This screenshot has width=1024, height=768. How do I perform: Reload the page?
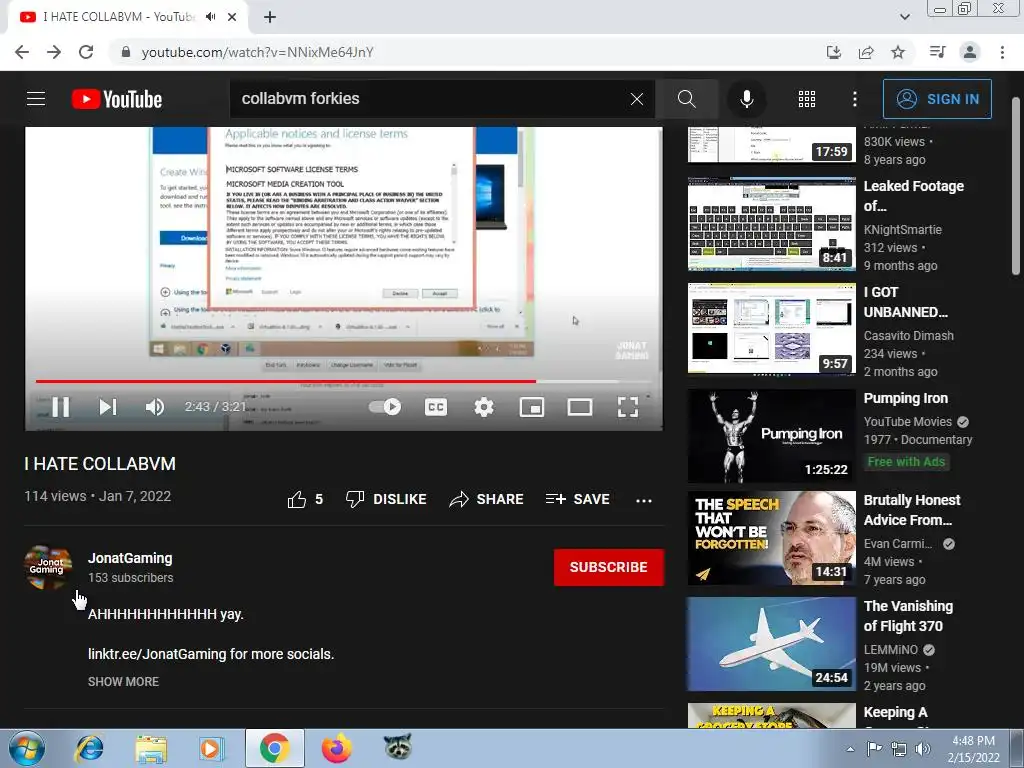pyautogui.click(x=86, y=52)
